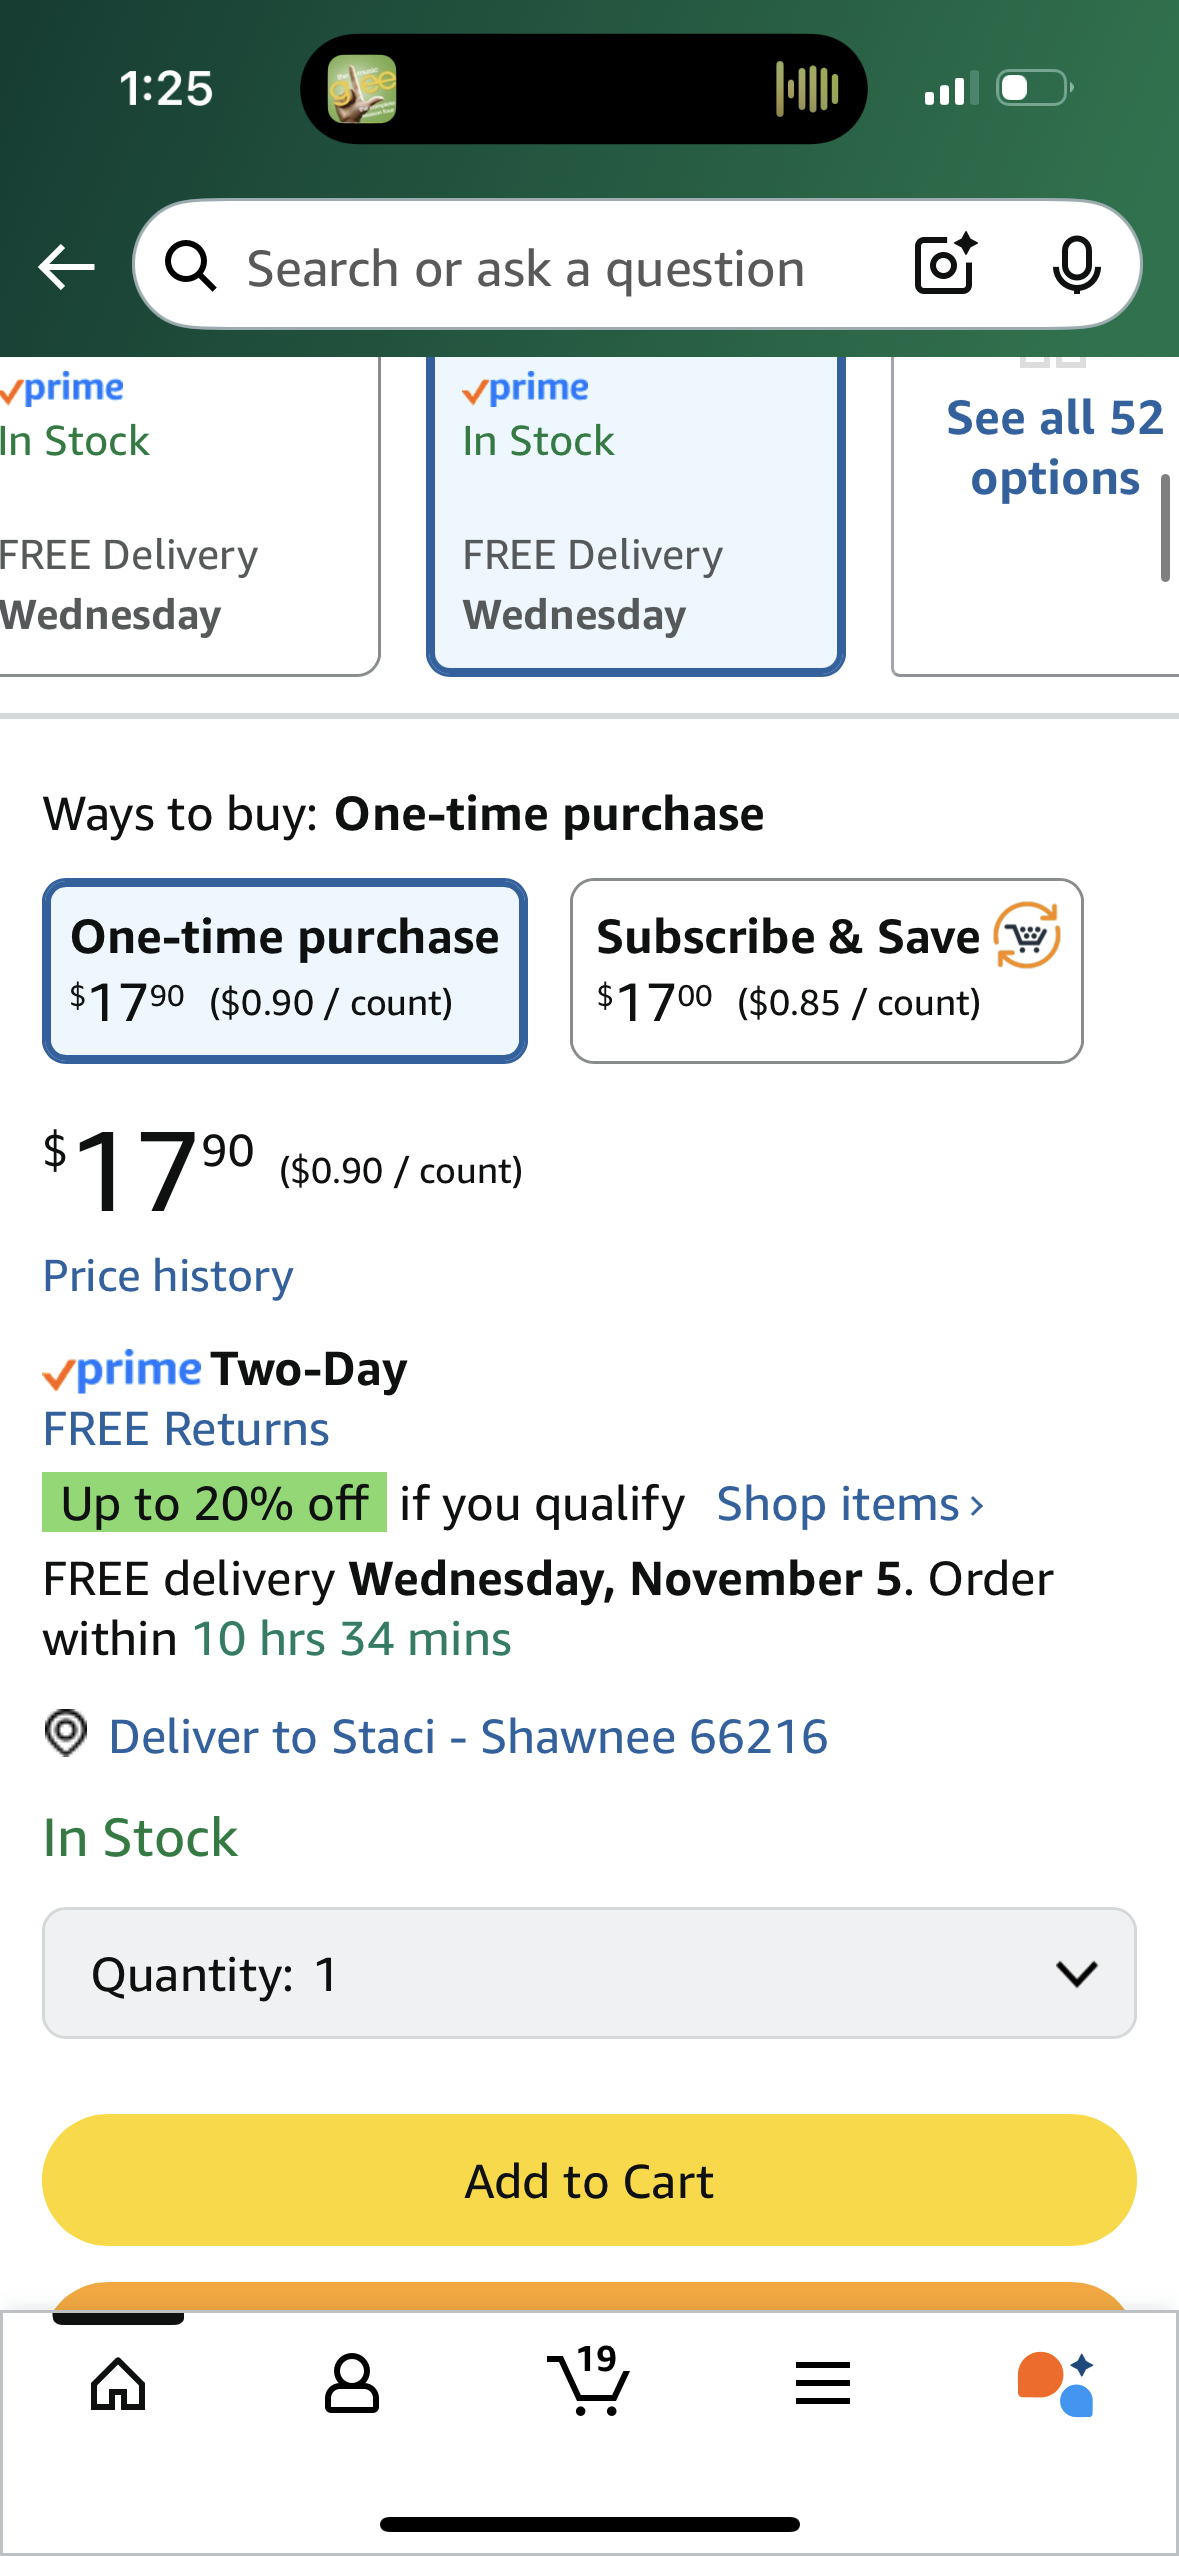Screen dimensions: 1179x2556
Task: Tap the delivery location pin icon
Action: (x=66, y=1733)
